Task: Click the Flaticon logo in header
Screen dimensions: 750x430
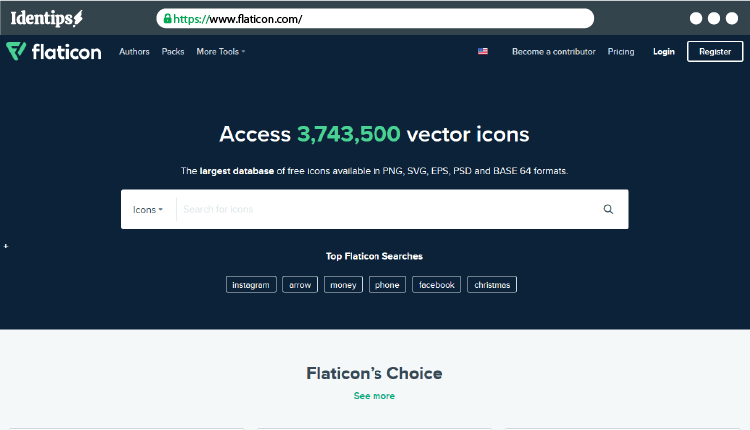Action: tap(54, 52)
